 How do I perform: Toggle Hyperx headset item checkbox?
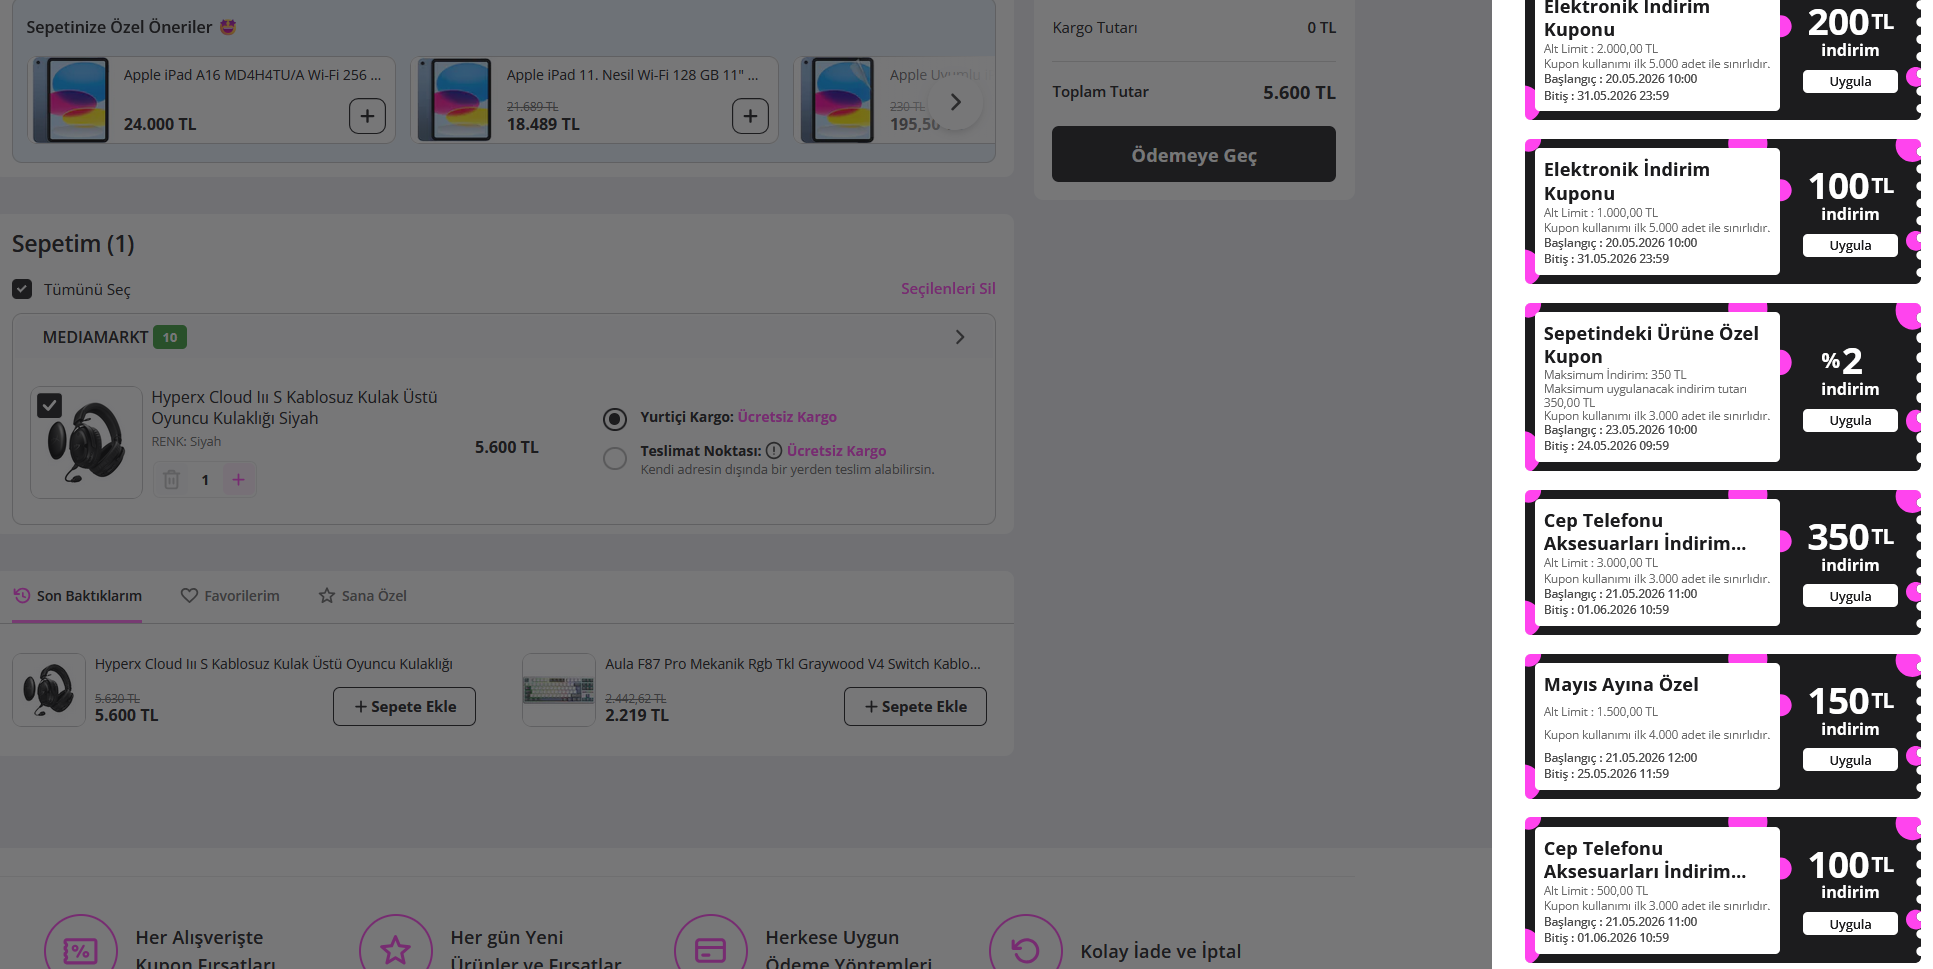[49, 405]
